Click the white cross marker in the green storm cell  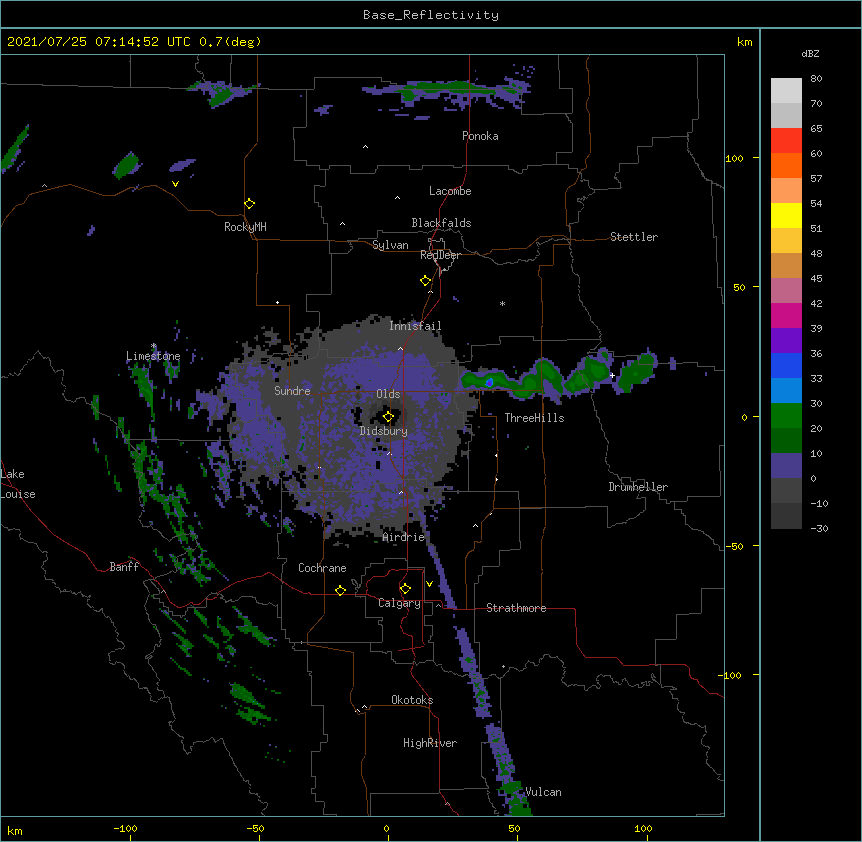[x=612, y=375]
